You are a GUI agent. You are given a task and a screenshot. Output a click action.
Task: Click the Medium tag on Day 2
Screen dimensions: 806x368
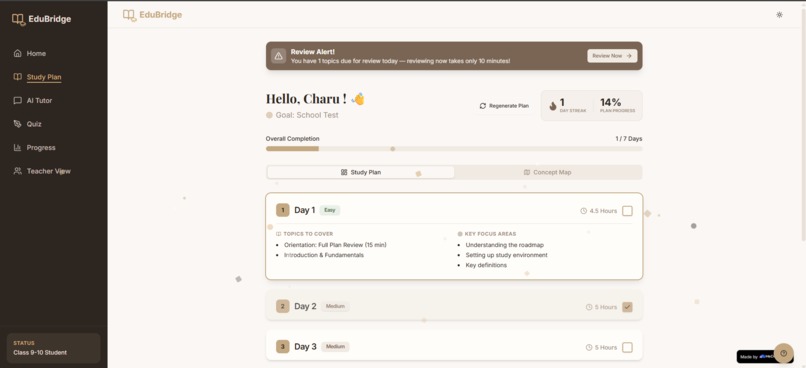pos(335,306)
